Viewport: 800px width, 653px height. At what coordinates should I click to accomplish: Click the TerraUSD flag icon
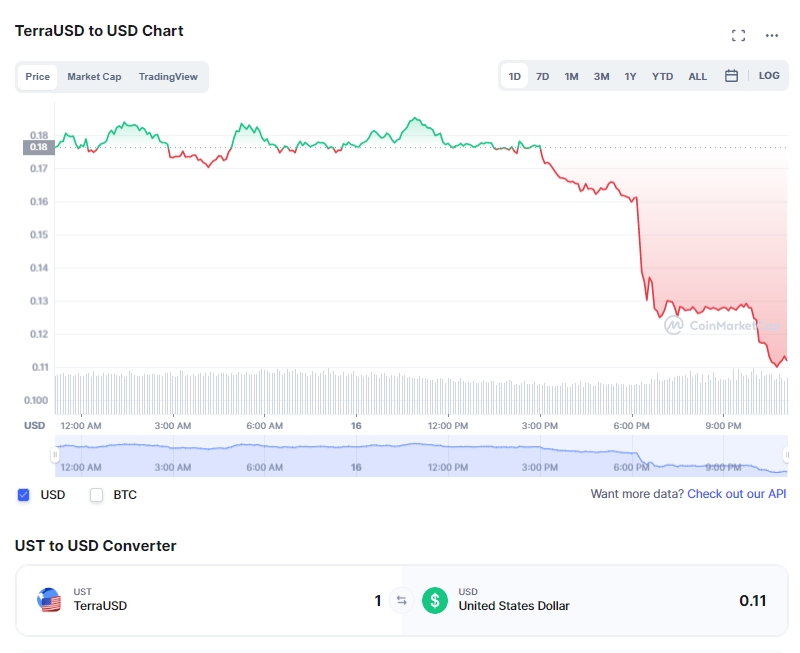(x=49, y=600)
